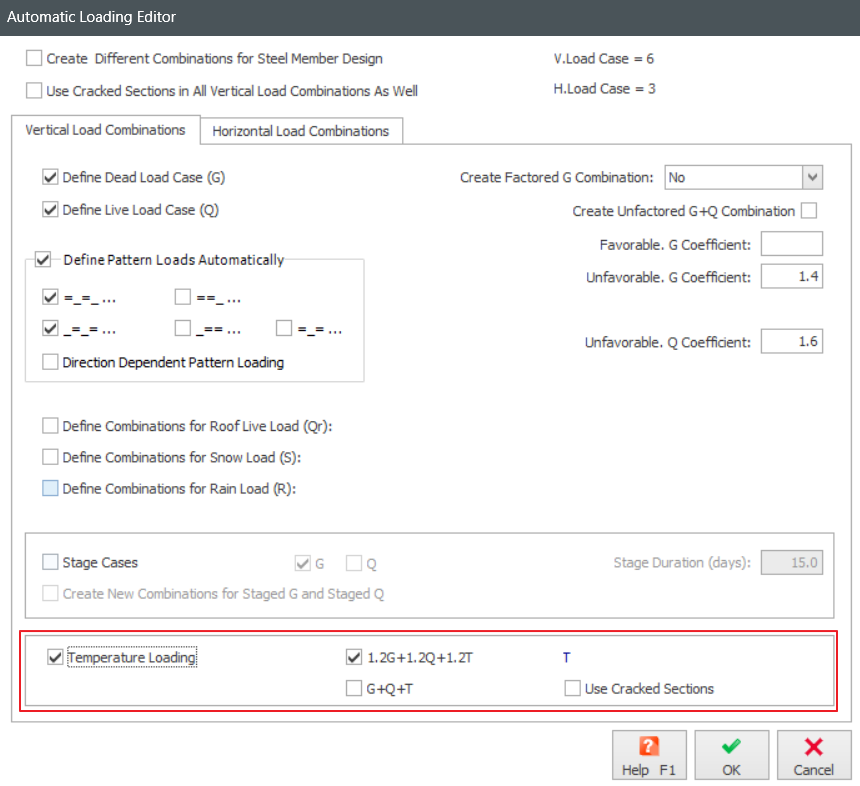This screenshot has width=860, height=786.
Task: Toggle the Temperature Loading checkbox
Action: (55, 658)
